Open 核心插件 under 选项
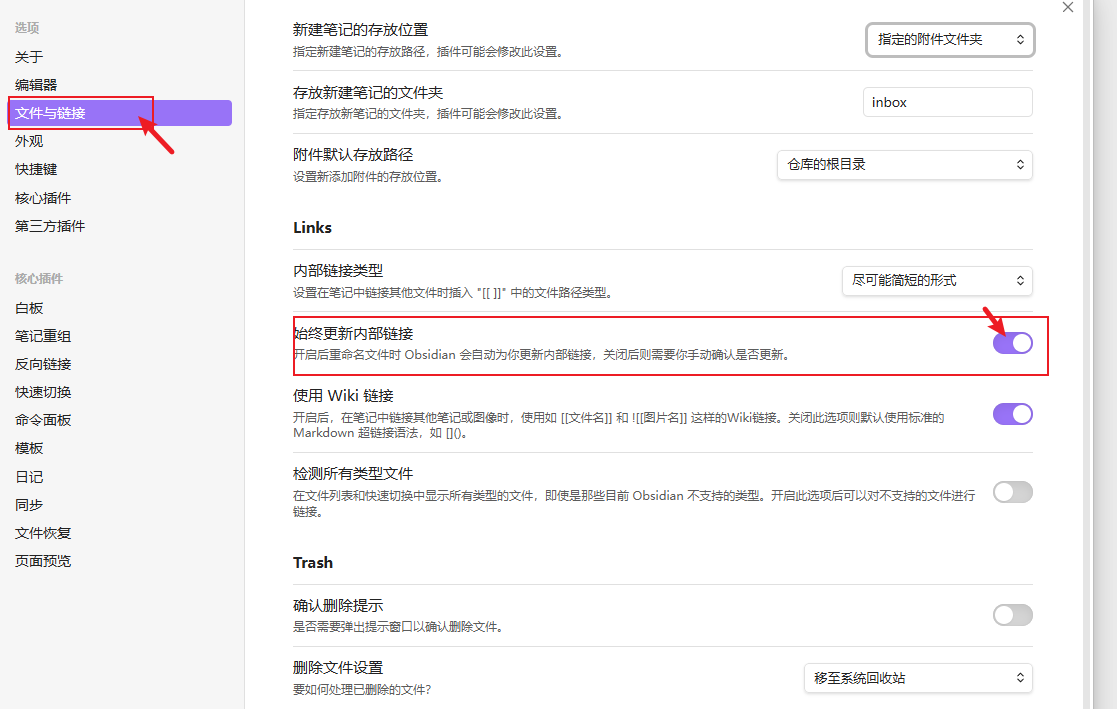1117x709 pixels. point(43,198)
